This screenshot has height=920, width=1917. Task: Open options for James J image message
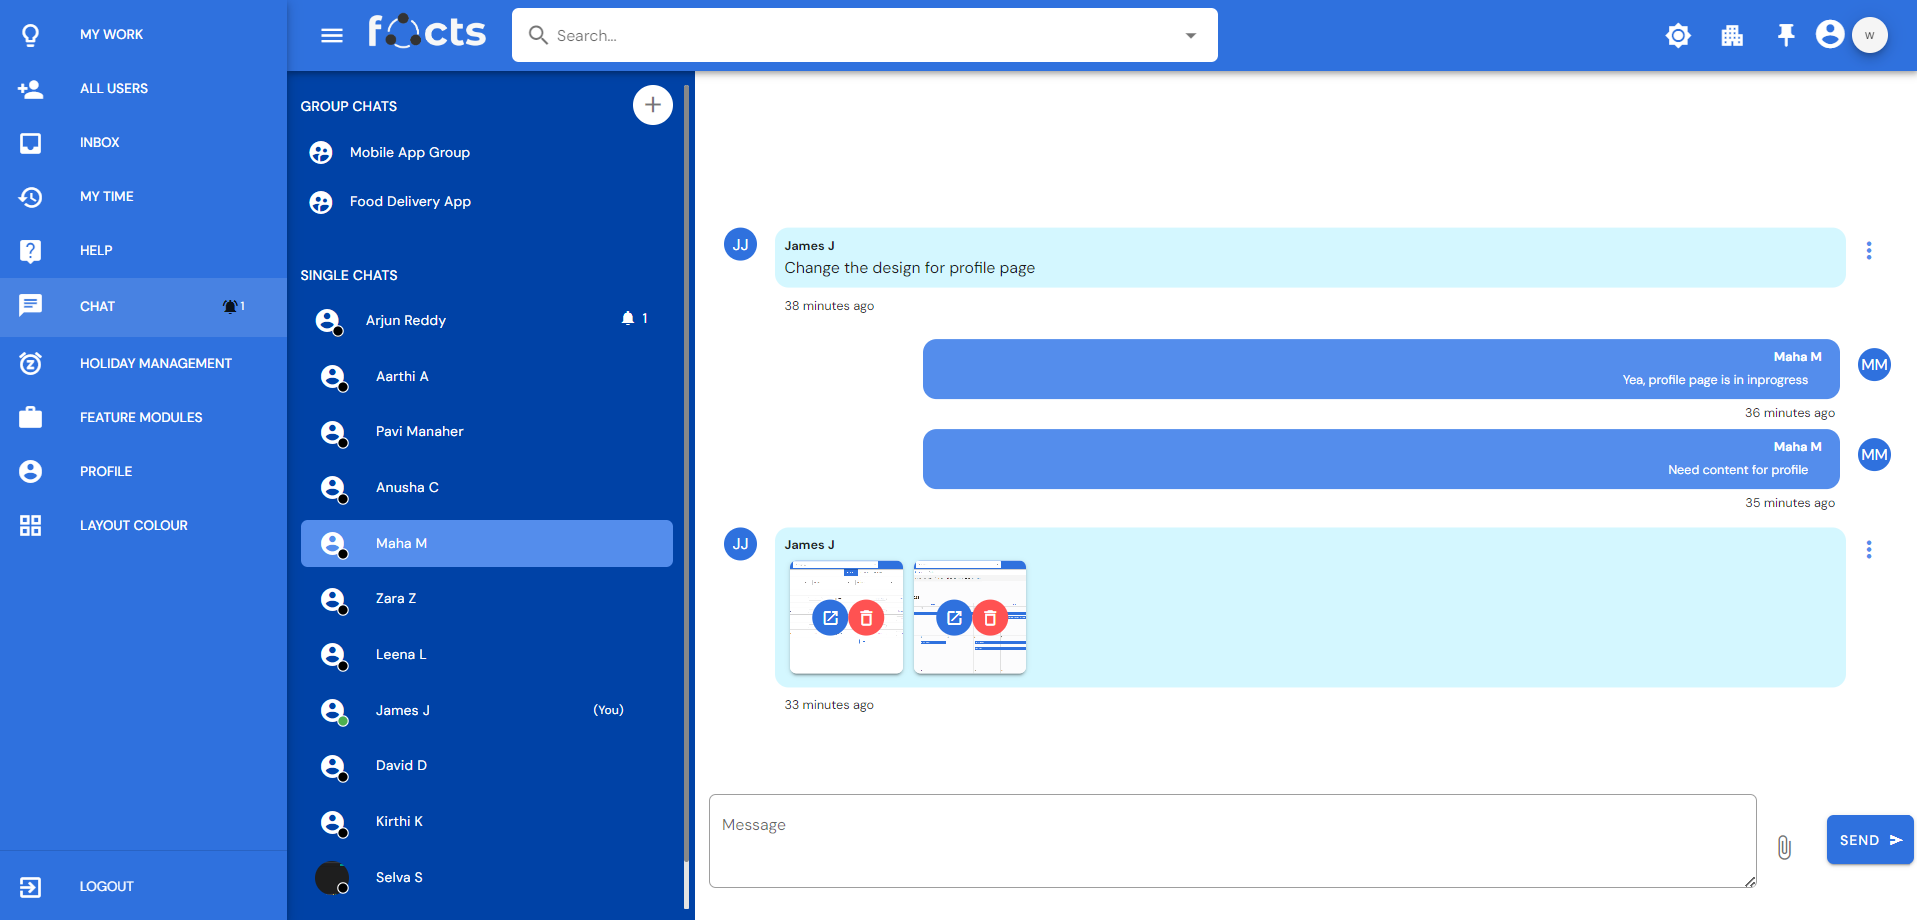[1868, 550]
